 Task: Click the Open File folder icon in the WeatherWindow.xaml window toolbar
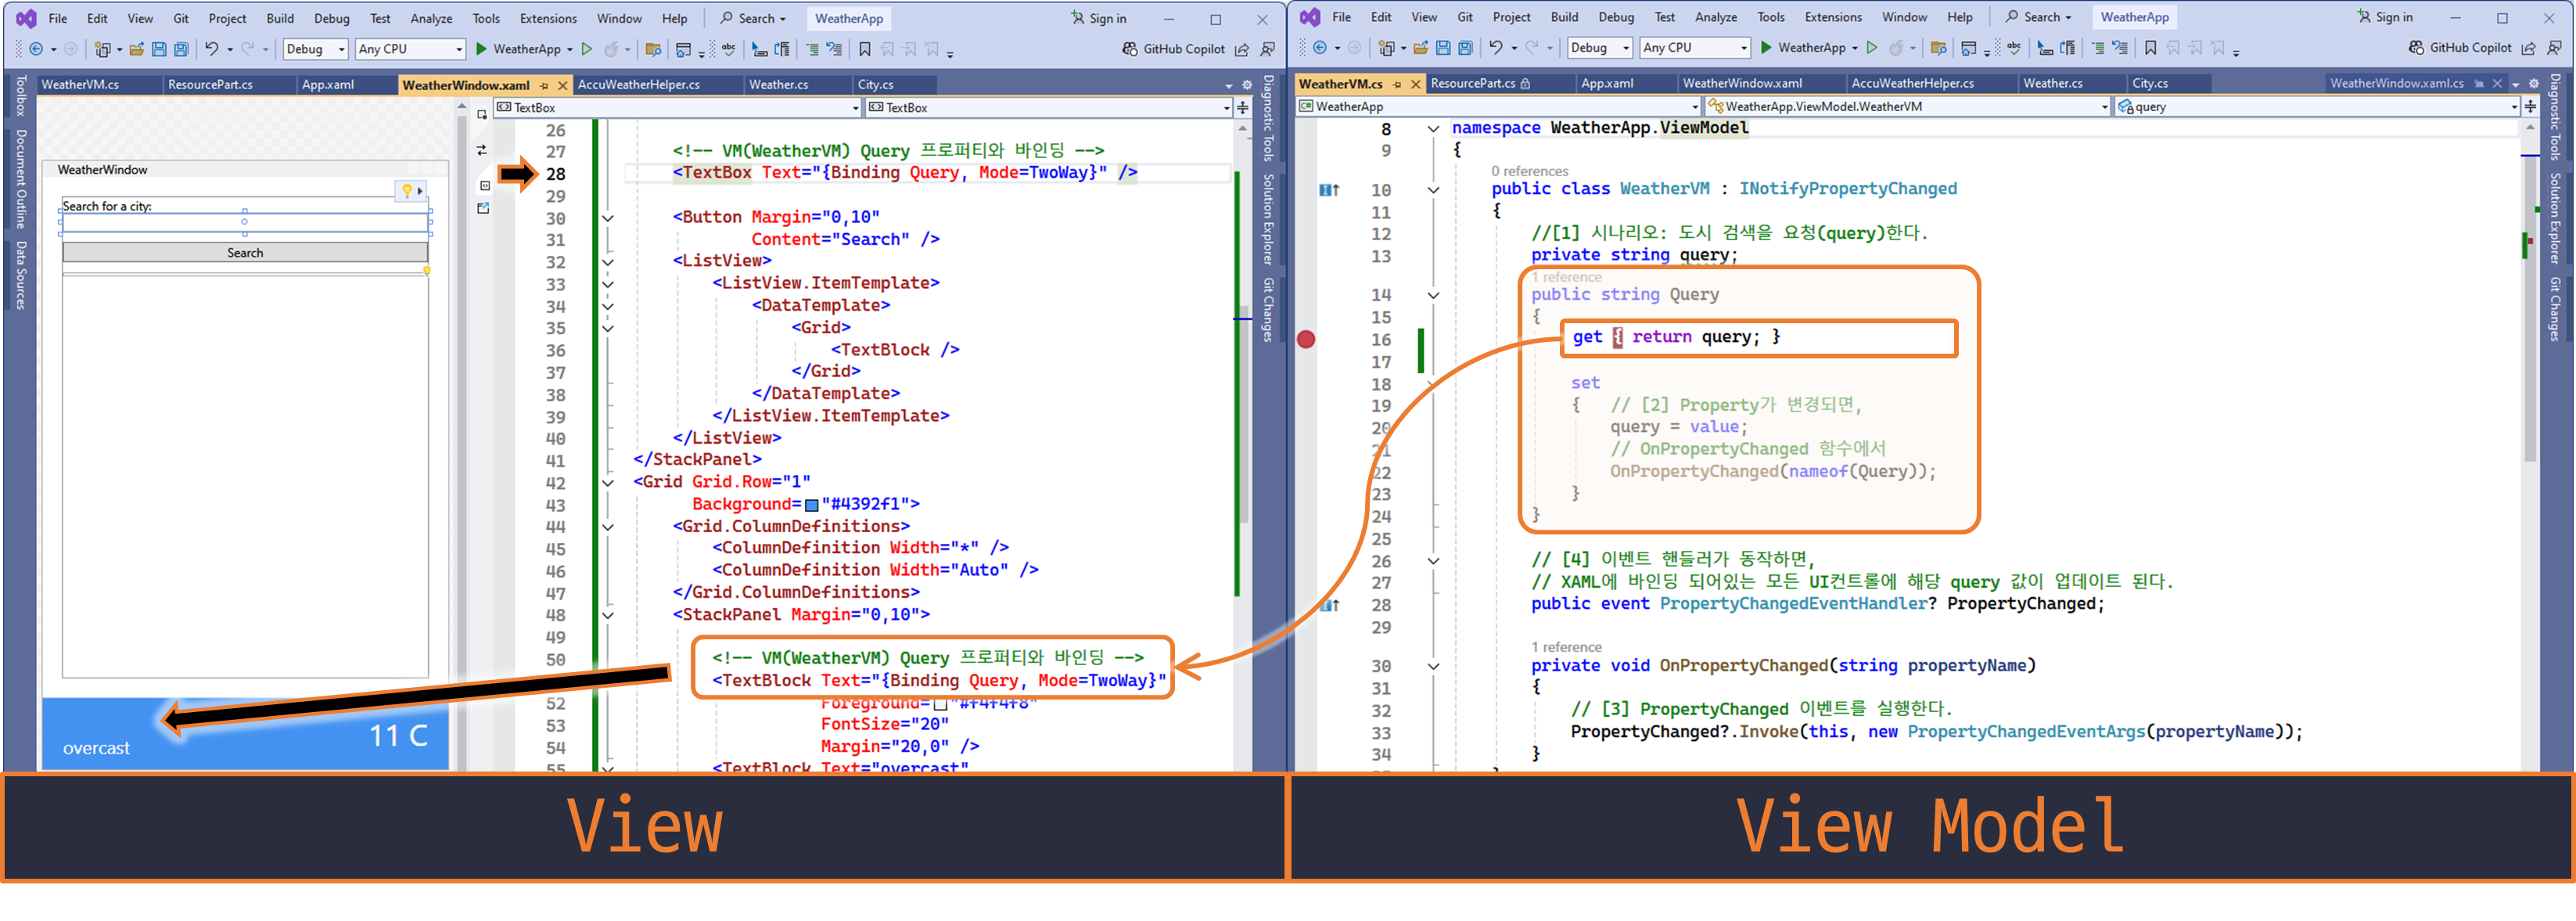136,49
